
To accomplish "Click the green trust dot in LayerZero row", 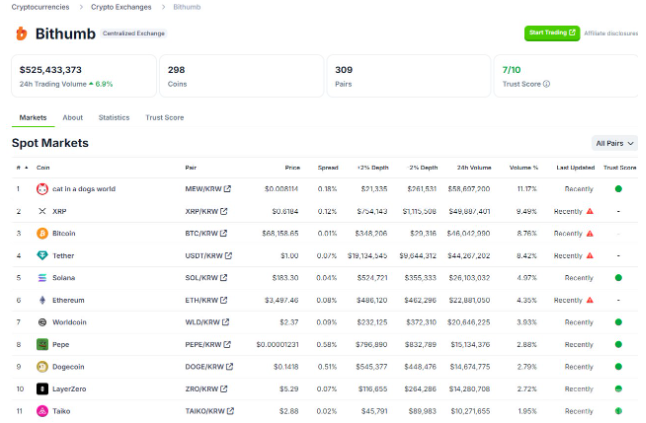I will (618, 389).
